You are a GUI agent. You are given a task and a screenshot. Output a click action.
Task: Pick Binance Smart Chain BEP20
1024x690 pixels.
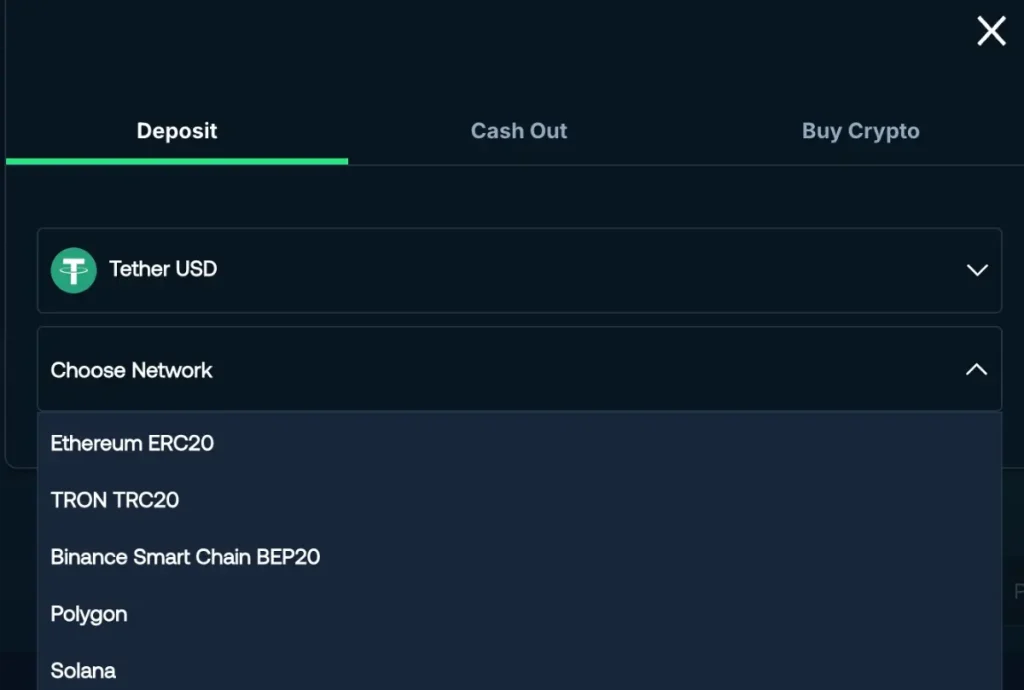[x=185, y=557]
